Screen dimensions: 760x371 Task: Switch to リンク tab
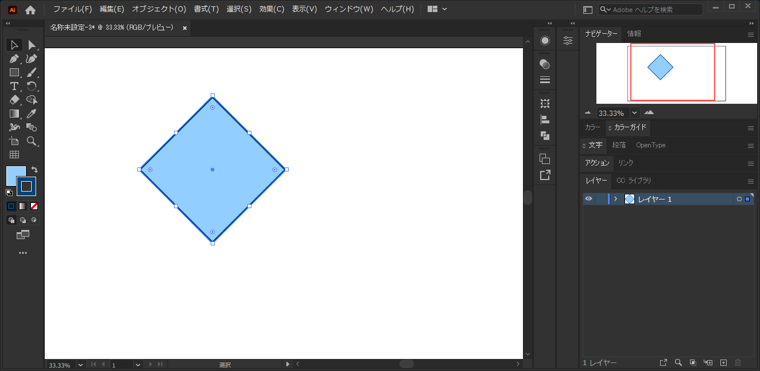pos(625,163)
